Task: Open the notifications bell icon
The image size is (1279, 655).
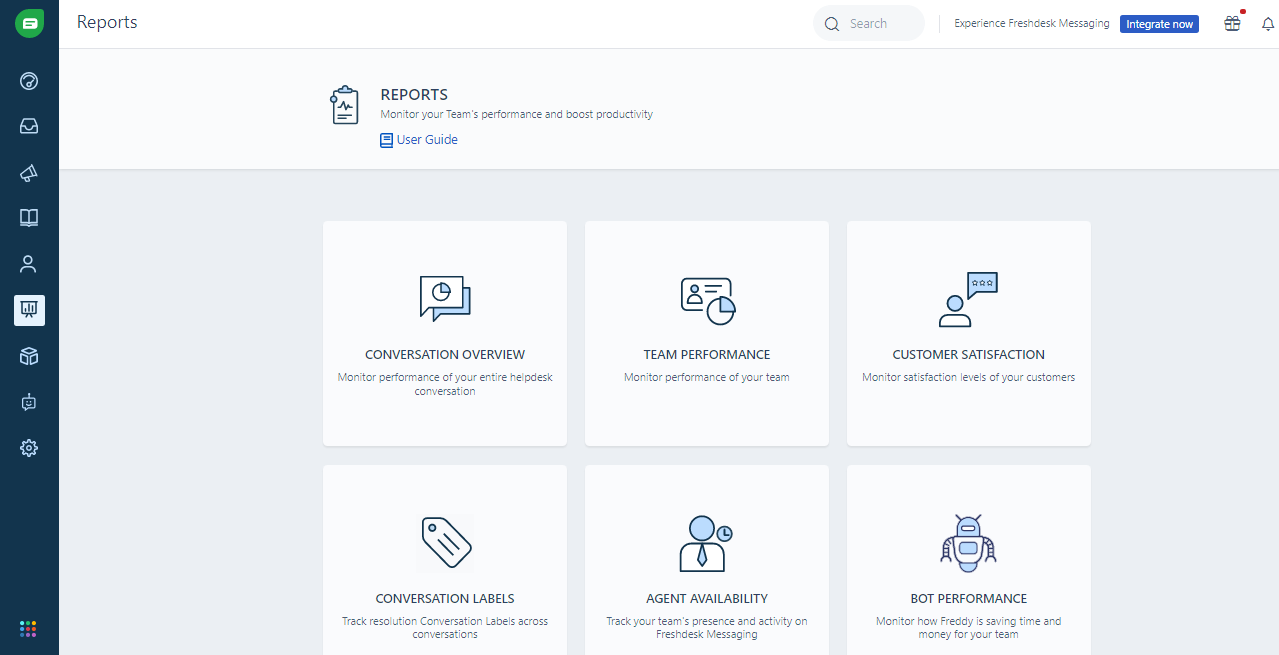Action: [x=1268, y=24]
